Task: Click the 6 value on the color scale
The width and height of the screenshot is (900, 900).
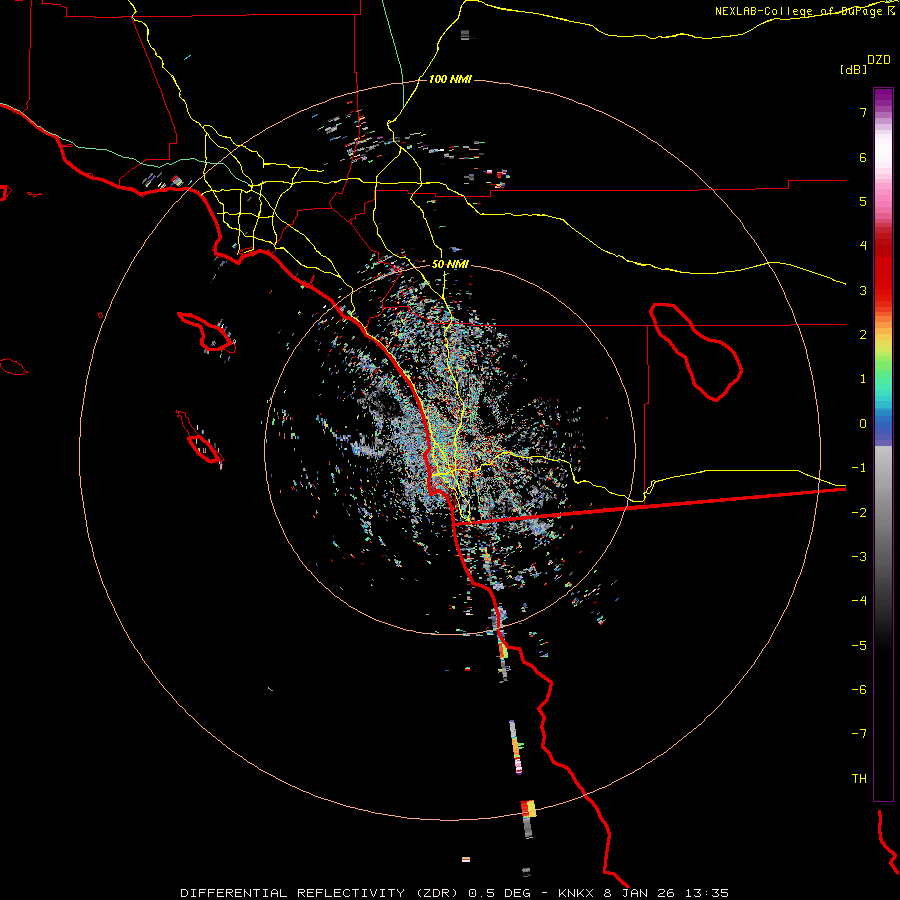Action: (863, 157)
